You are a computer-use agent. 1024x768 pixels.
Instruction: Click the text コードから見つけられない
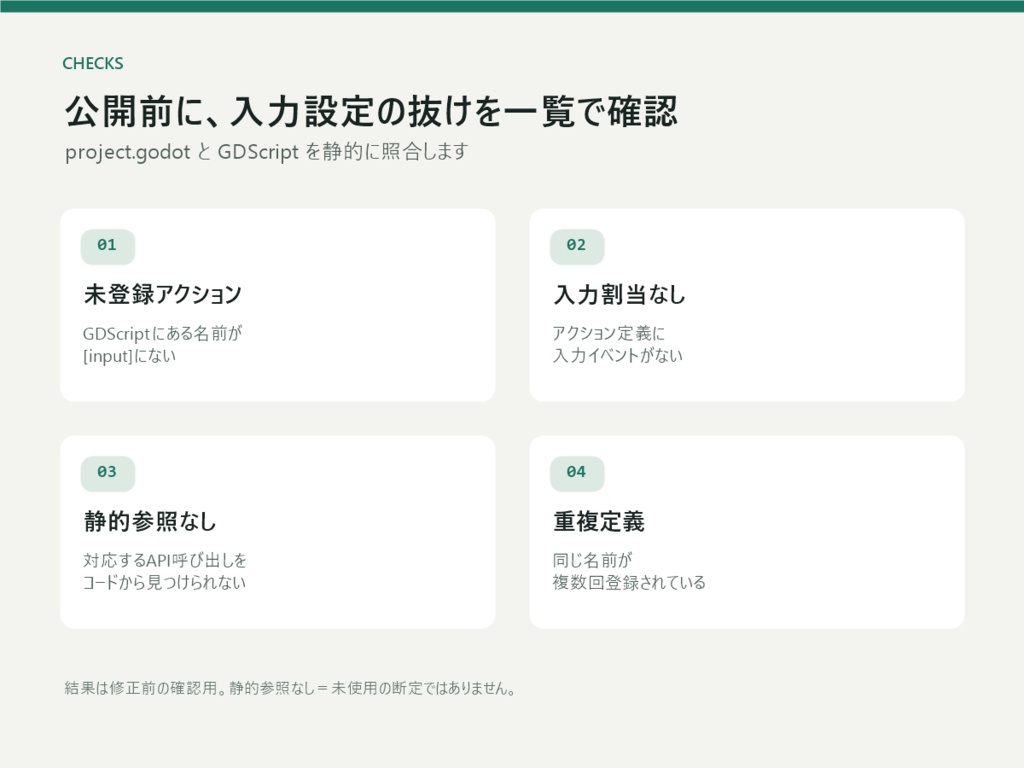(x=164, y=583)
